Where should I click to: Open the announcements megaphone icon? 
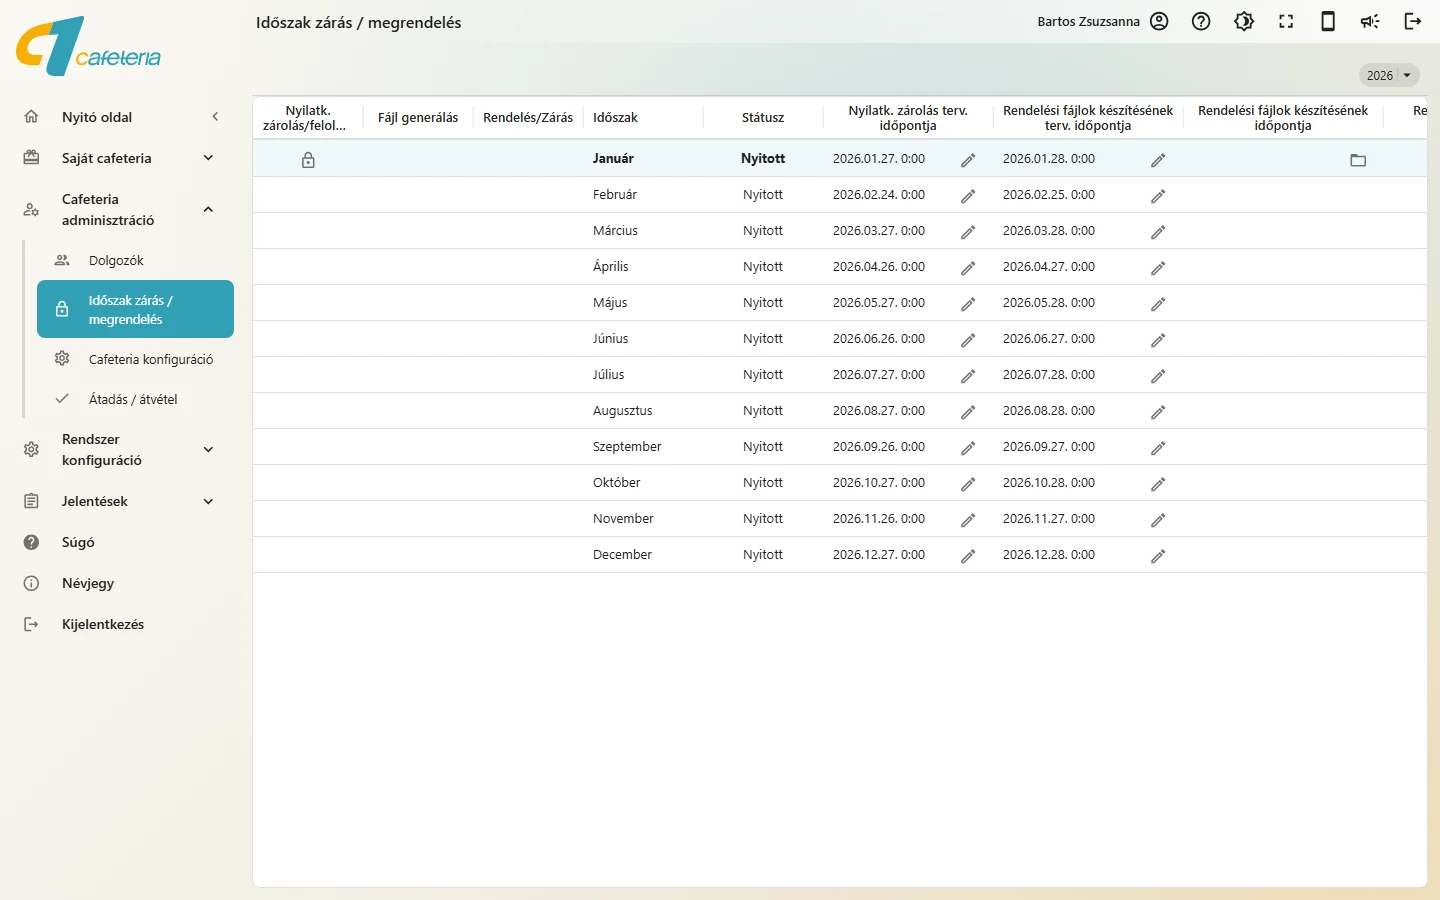point(1370,21)
